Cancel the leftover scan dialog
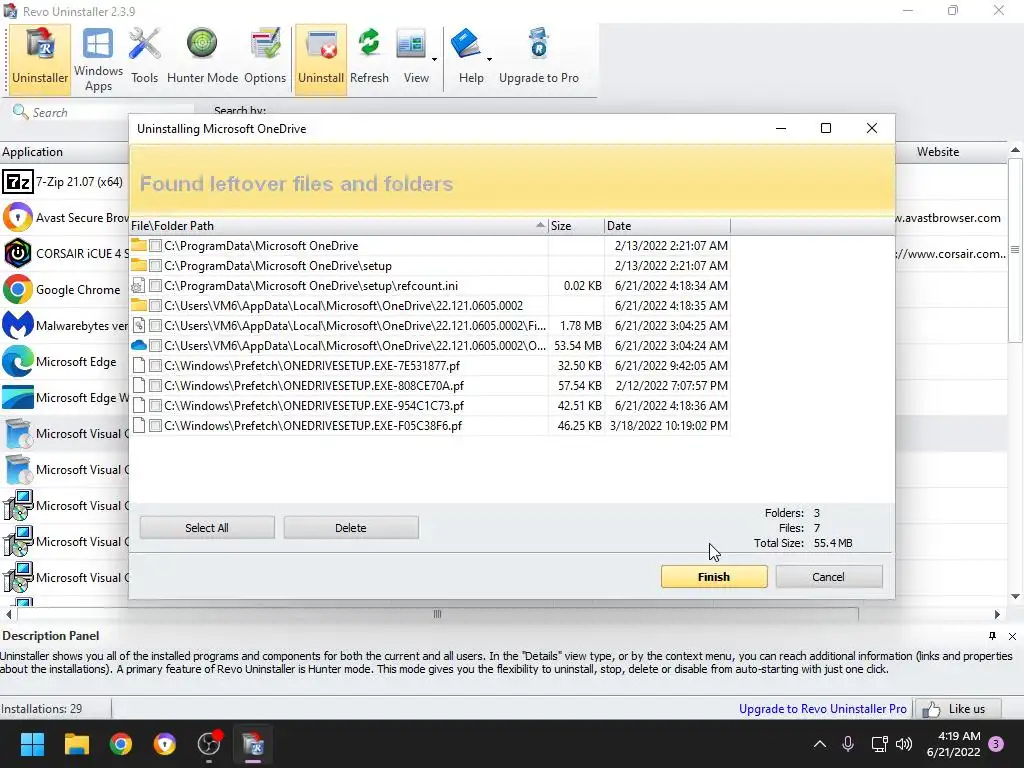The image size is (1024, 768). coord(828,577)
